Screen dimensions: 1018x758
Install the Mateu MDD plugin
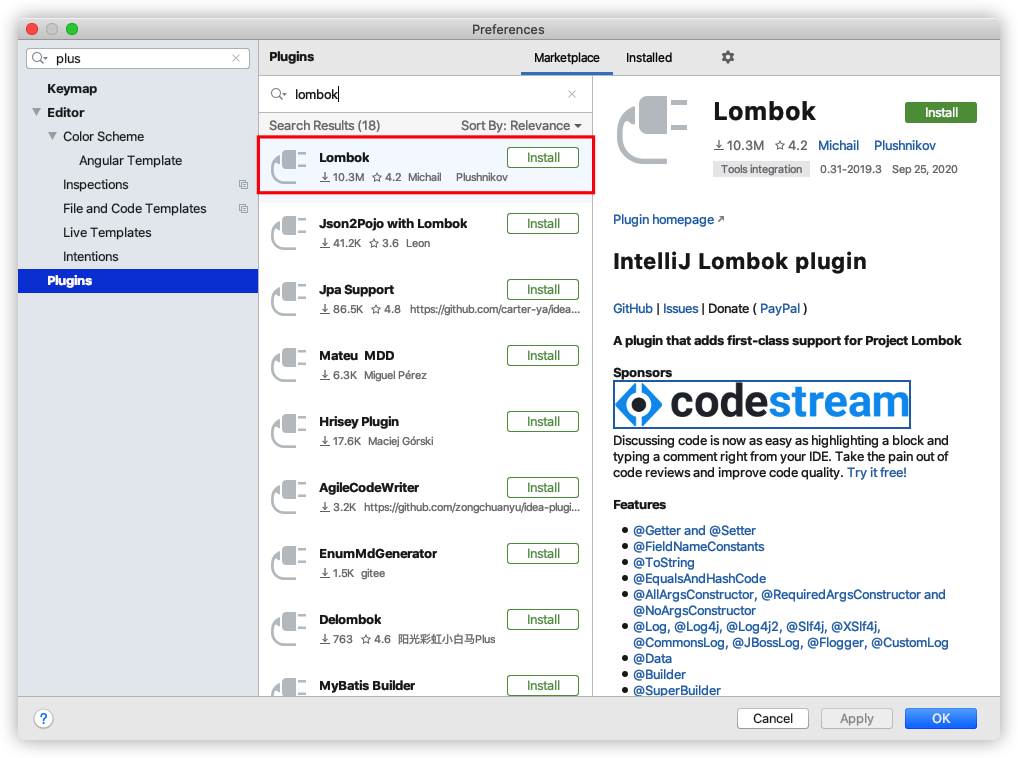point(543,356)
